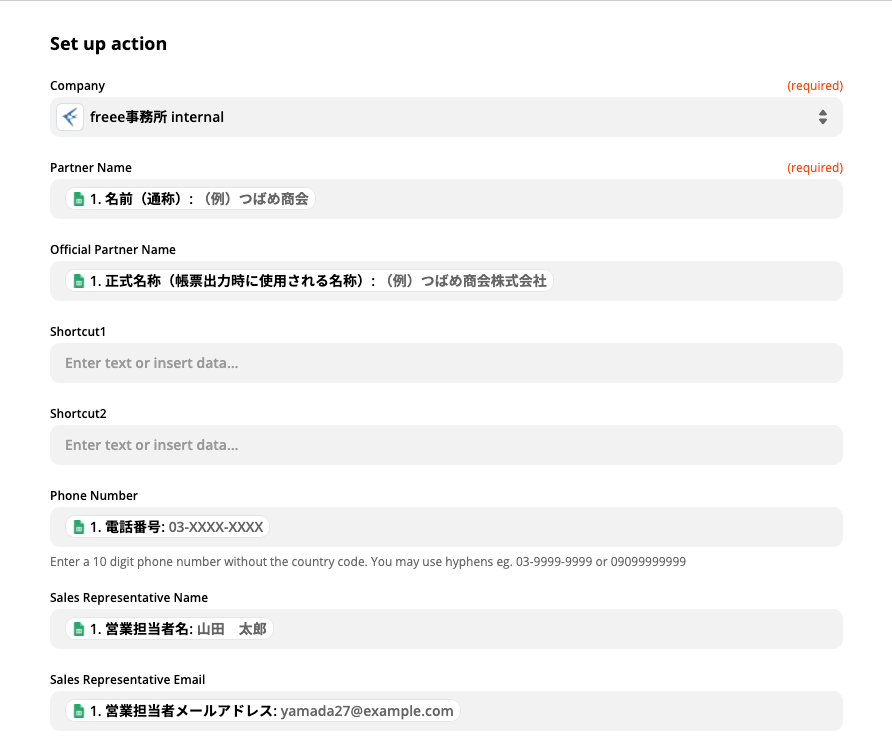
Task: Click the phone number format hint text
Action: point(368,562)
